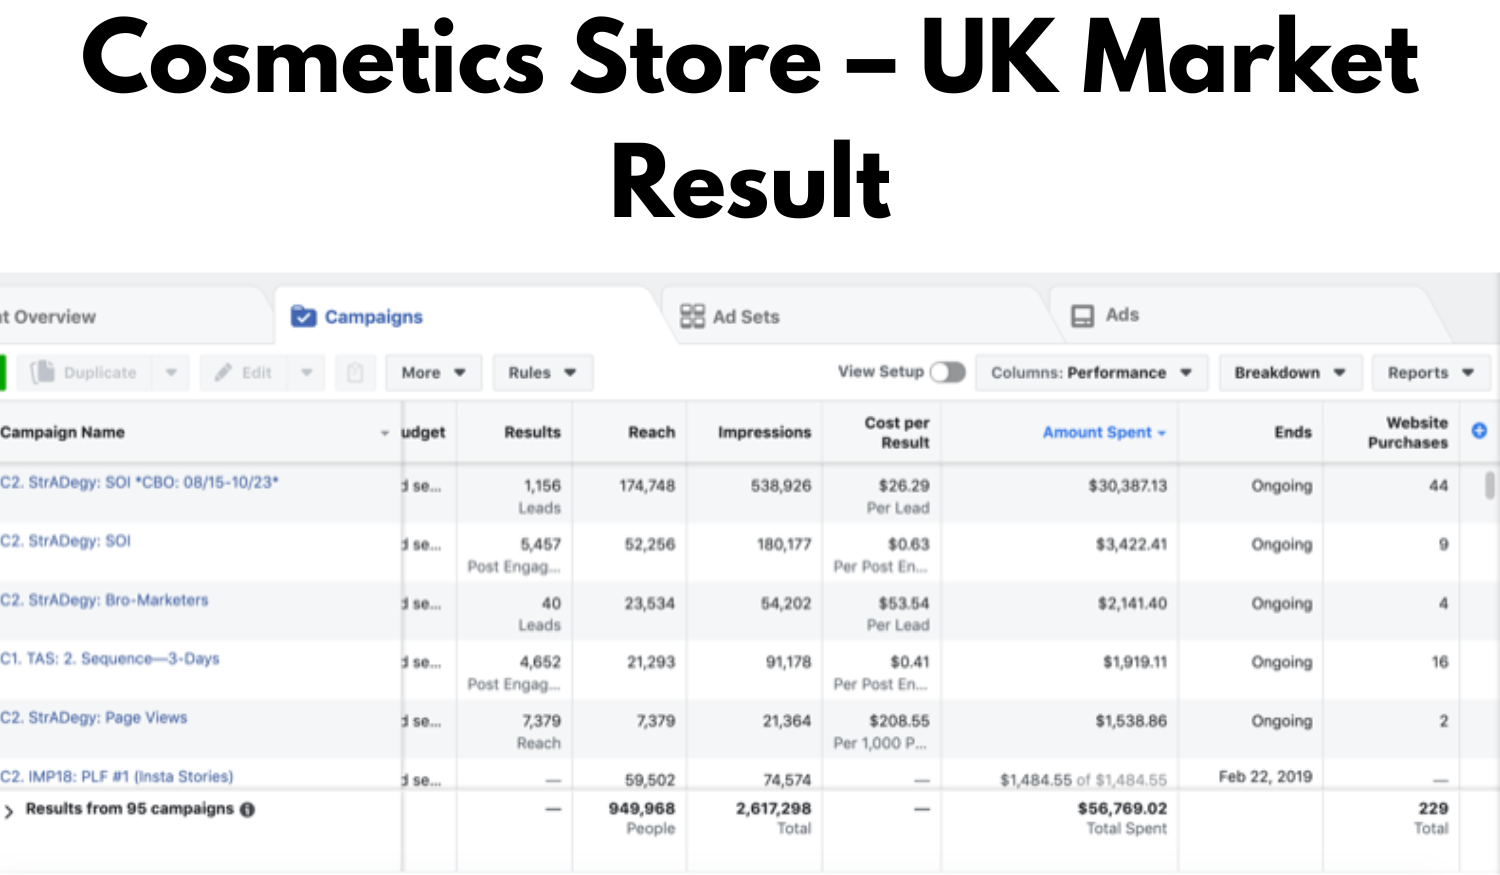
Task: Open the C1. TAS: 2. Sequence—3-Days campaign
Action: pyautogui.click(x=110, y=658)
